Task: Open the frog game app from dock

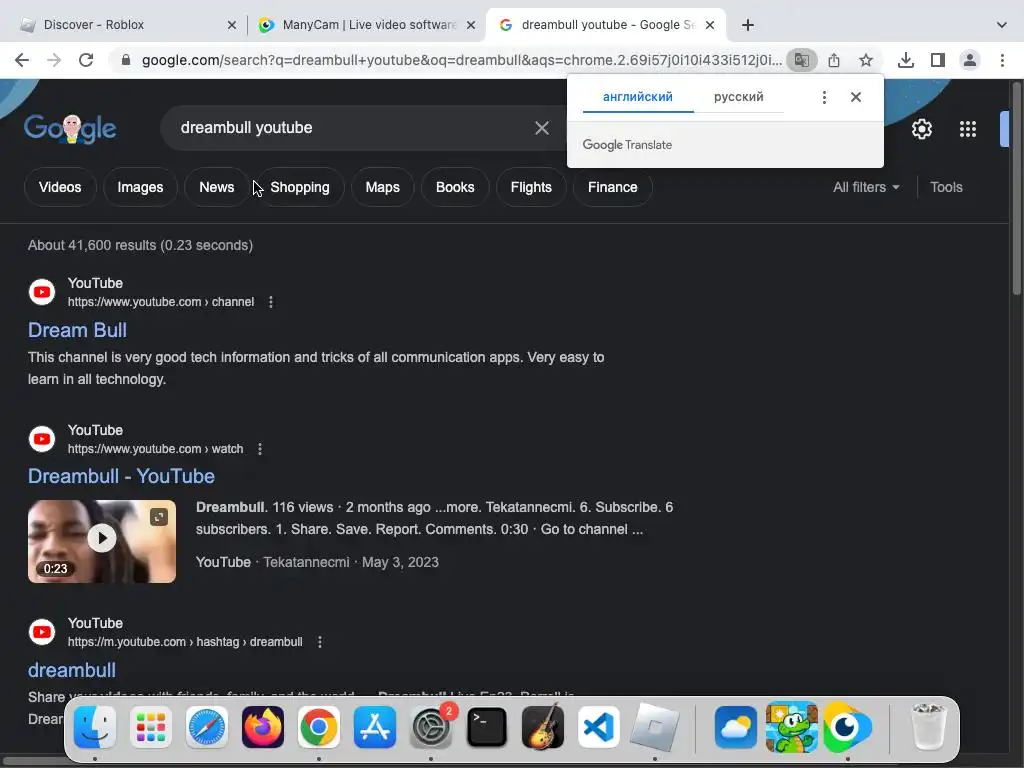Action: (x=792, y=727)
